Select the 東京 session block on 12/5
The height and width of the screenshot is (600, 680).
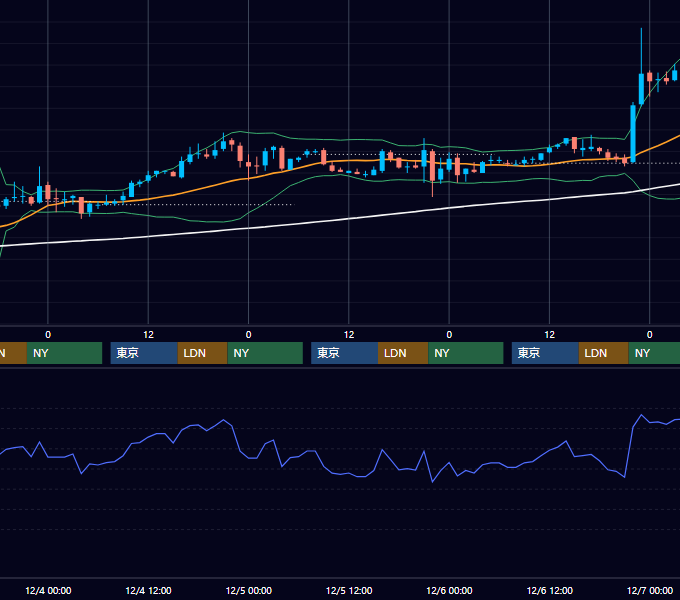344,353
